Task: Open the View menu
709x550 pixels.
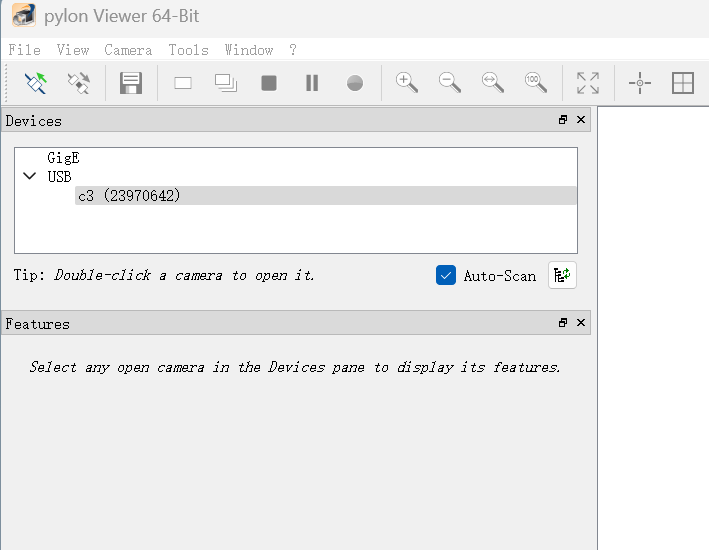Action: pos(73,50)
